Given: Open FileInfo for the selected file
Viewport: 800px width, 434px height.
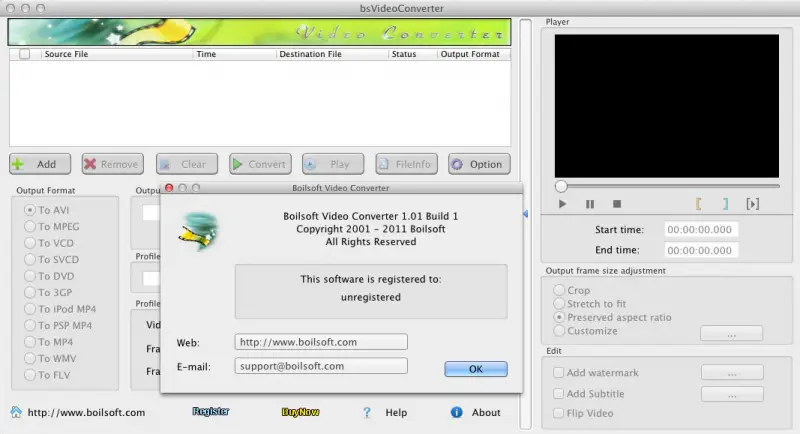Looking at the screenshot, I should [x=407, y=164].
